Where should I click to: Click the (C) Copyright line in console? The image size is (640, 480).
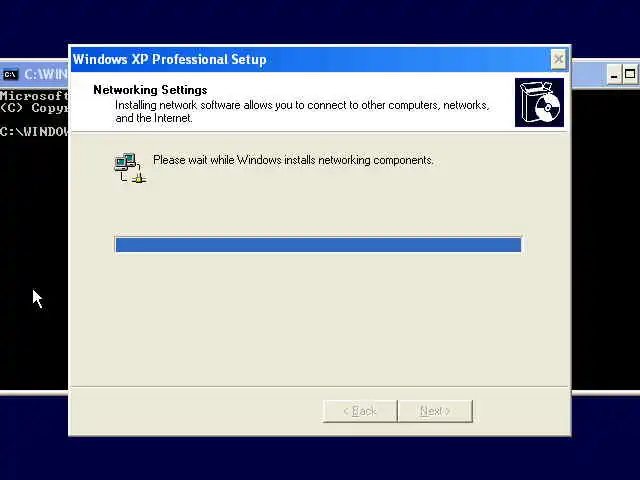coord(34,108)
